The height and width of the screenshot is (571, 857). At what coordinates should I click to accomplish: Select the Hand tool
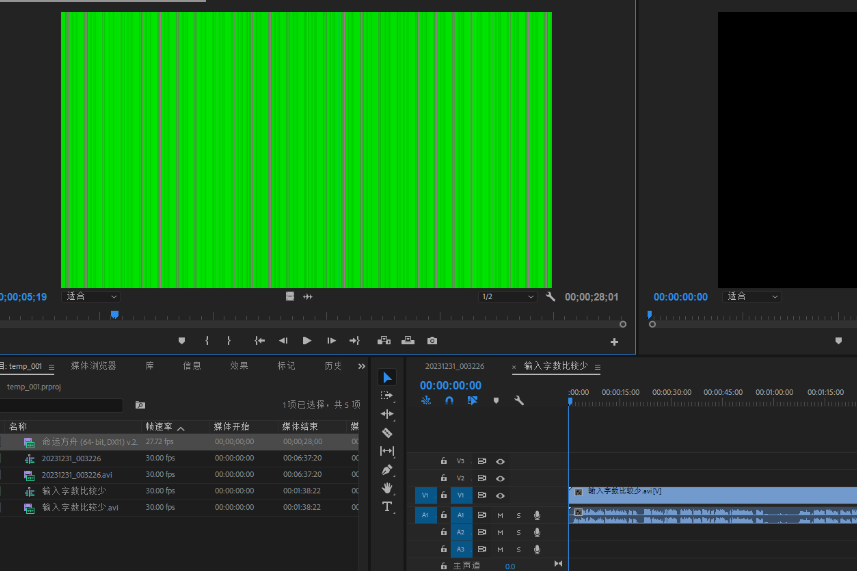click(387, 488)
